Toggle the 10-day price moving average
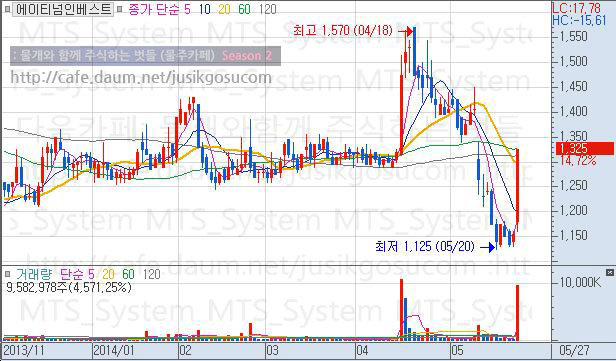This screenshot has width=616, height=361. (204, 9)
